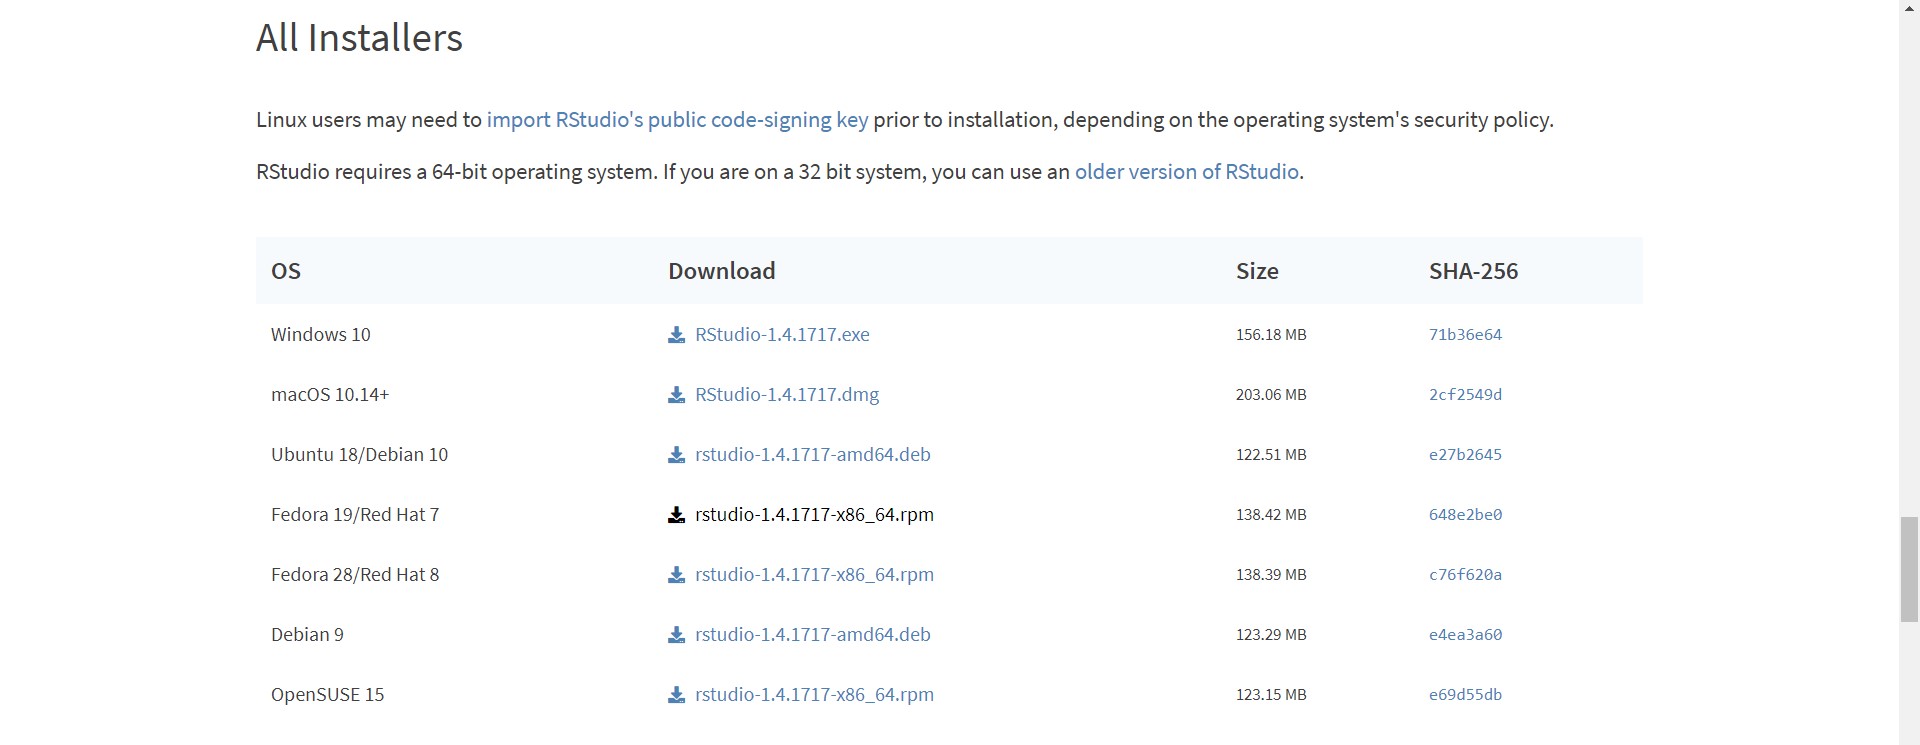Click the 138.42 MB size value
1920x745 pixels.
point(1271,515)
